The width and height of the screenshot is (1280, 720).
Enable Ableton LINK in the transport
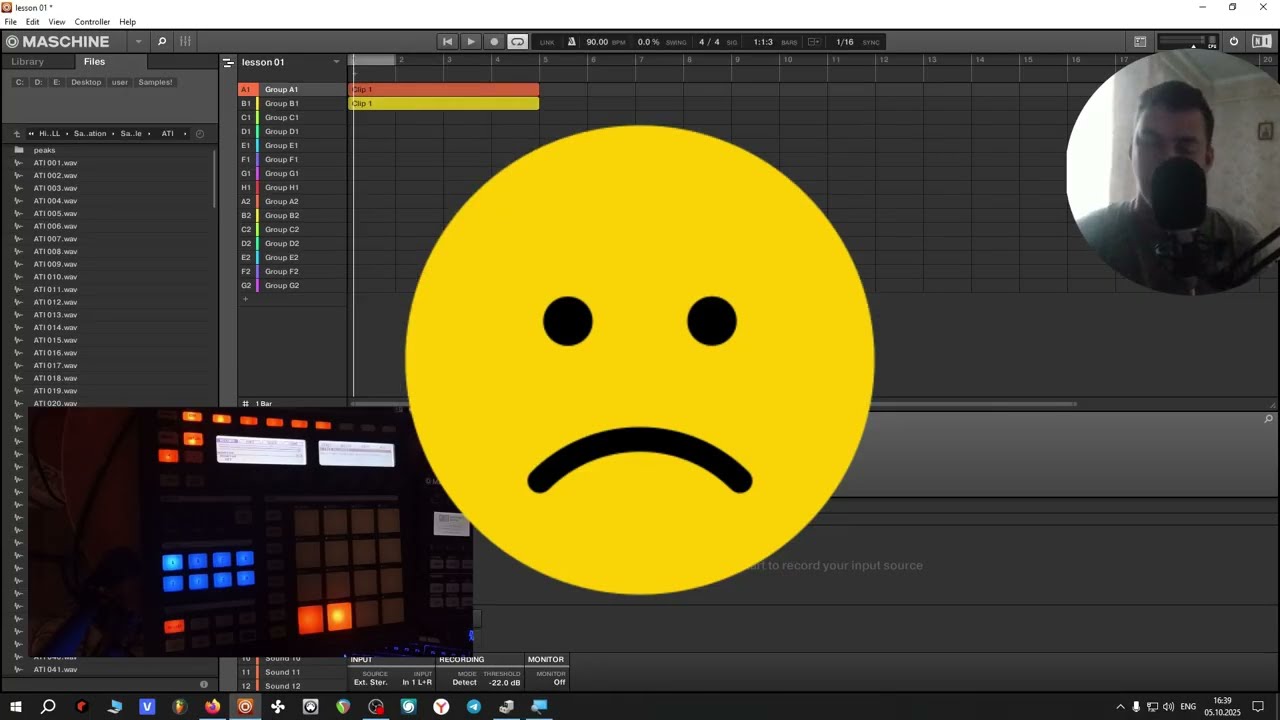coord(547,42)
